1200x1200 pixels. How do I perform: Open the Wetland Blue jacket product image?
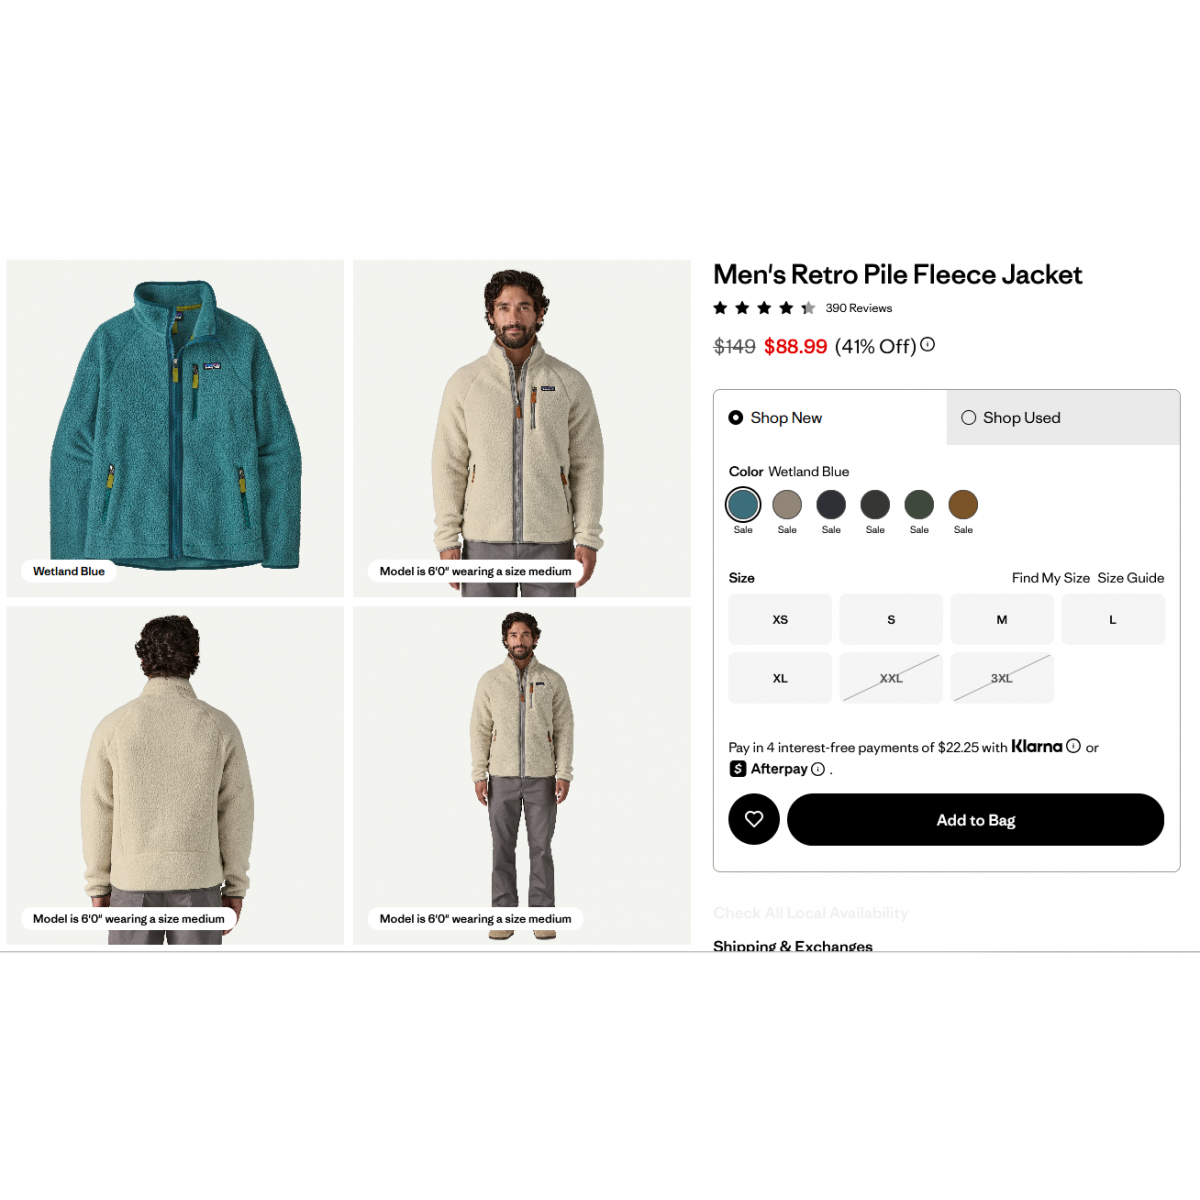tap(175, 428)
